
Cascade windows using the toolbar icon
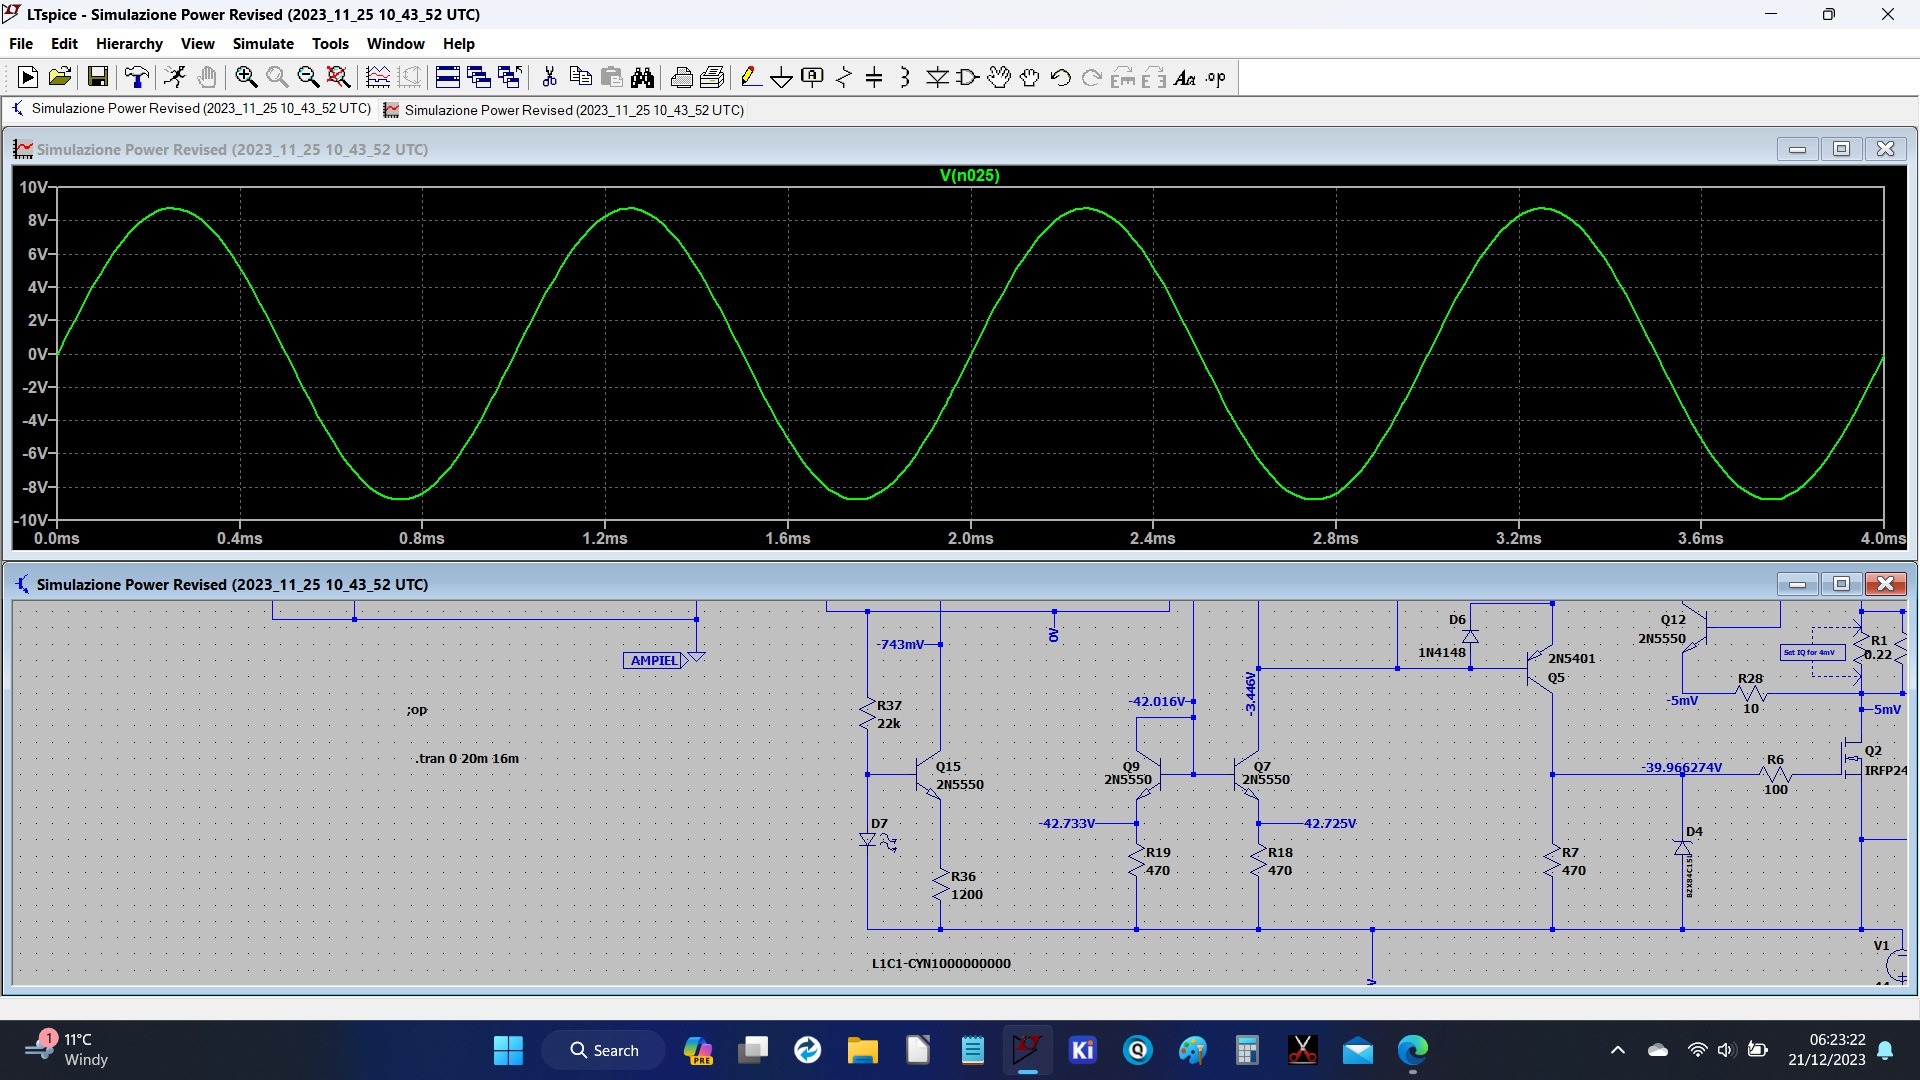(479, 77)
